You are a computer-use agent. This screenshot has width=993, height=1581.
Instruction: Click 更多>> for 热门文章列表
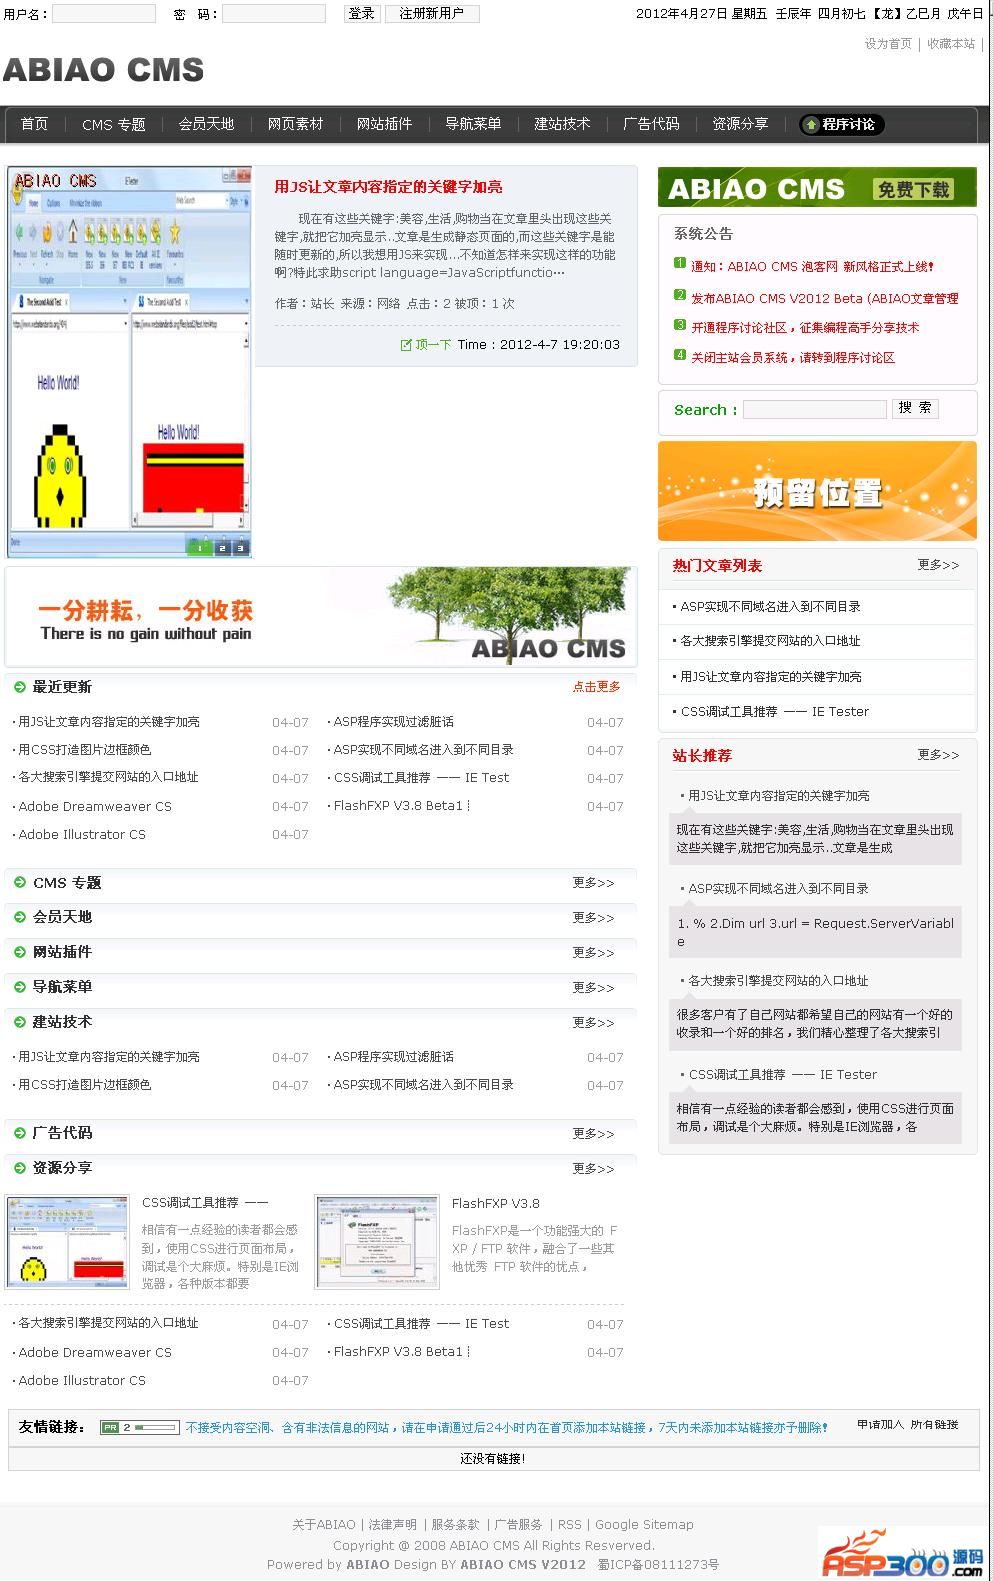[939, 565]
